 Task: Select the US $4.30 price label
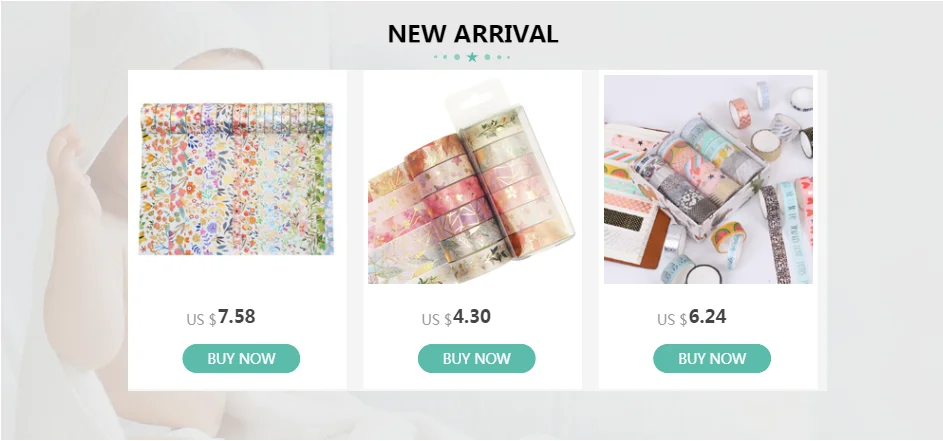coord(456,317)
